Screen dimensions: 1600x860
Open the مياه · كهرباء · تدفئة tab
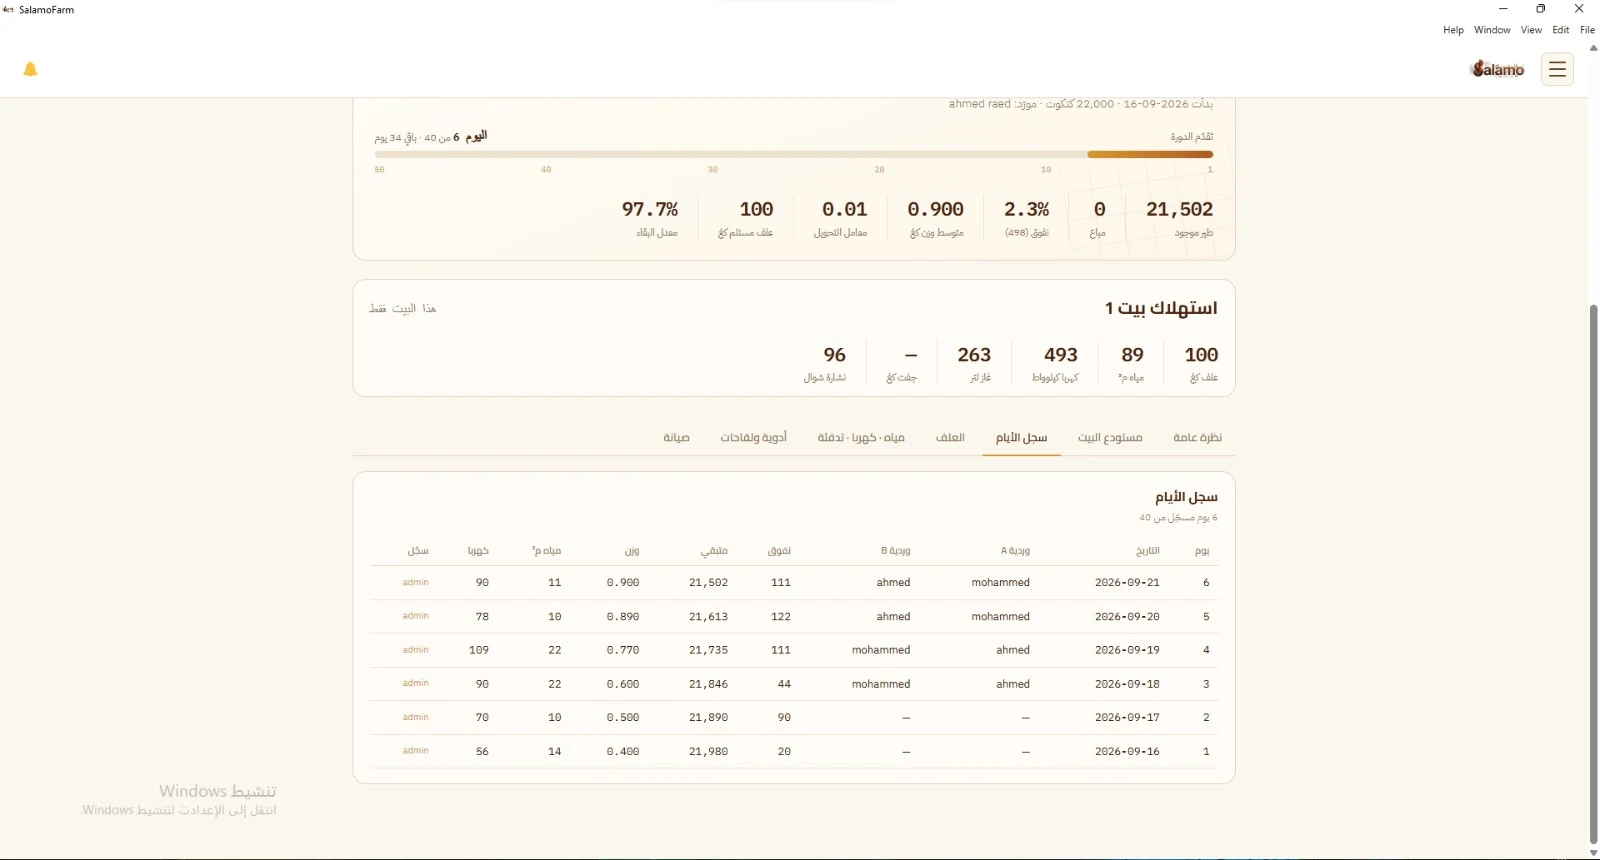pos(861,438)
